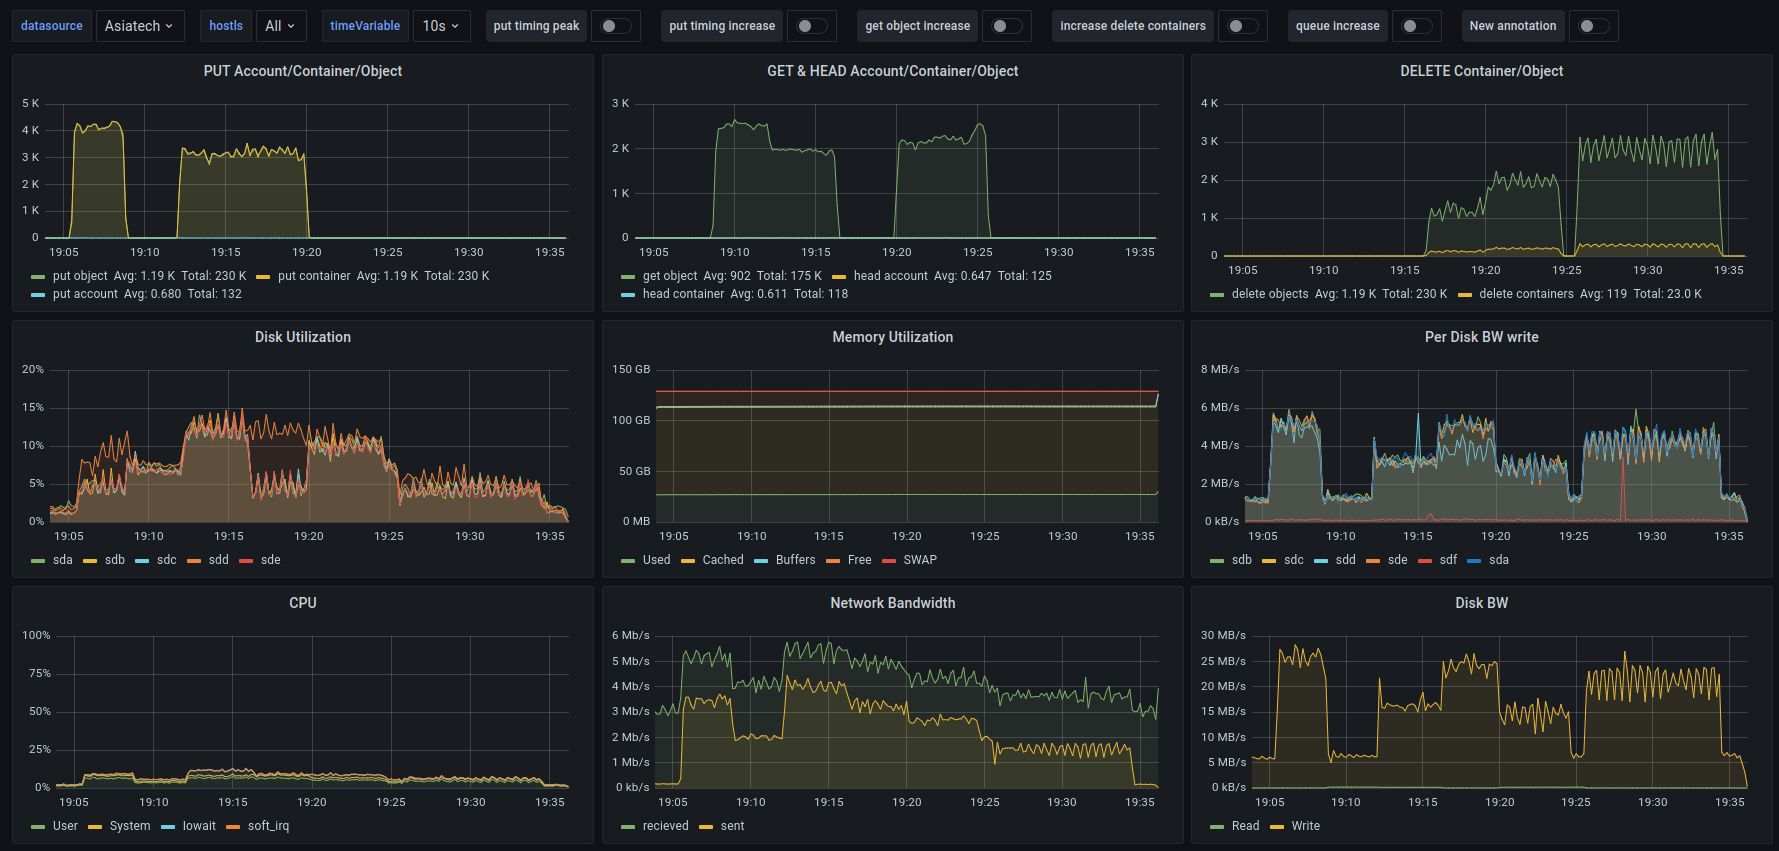Turn on get object increase annotation
Image resolution: width=1779 pixels, height=851 pixels.
[x=1006, y=26]
